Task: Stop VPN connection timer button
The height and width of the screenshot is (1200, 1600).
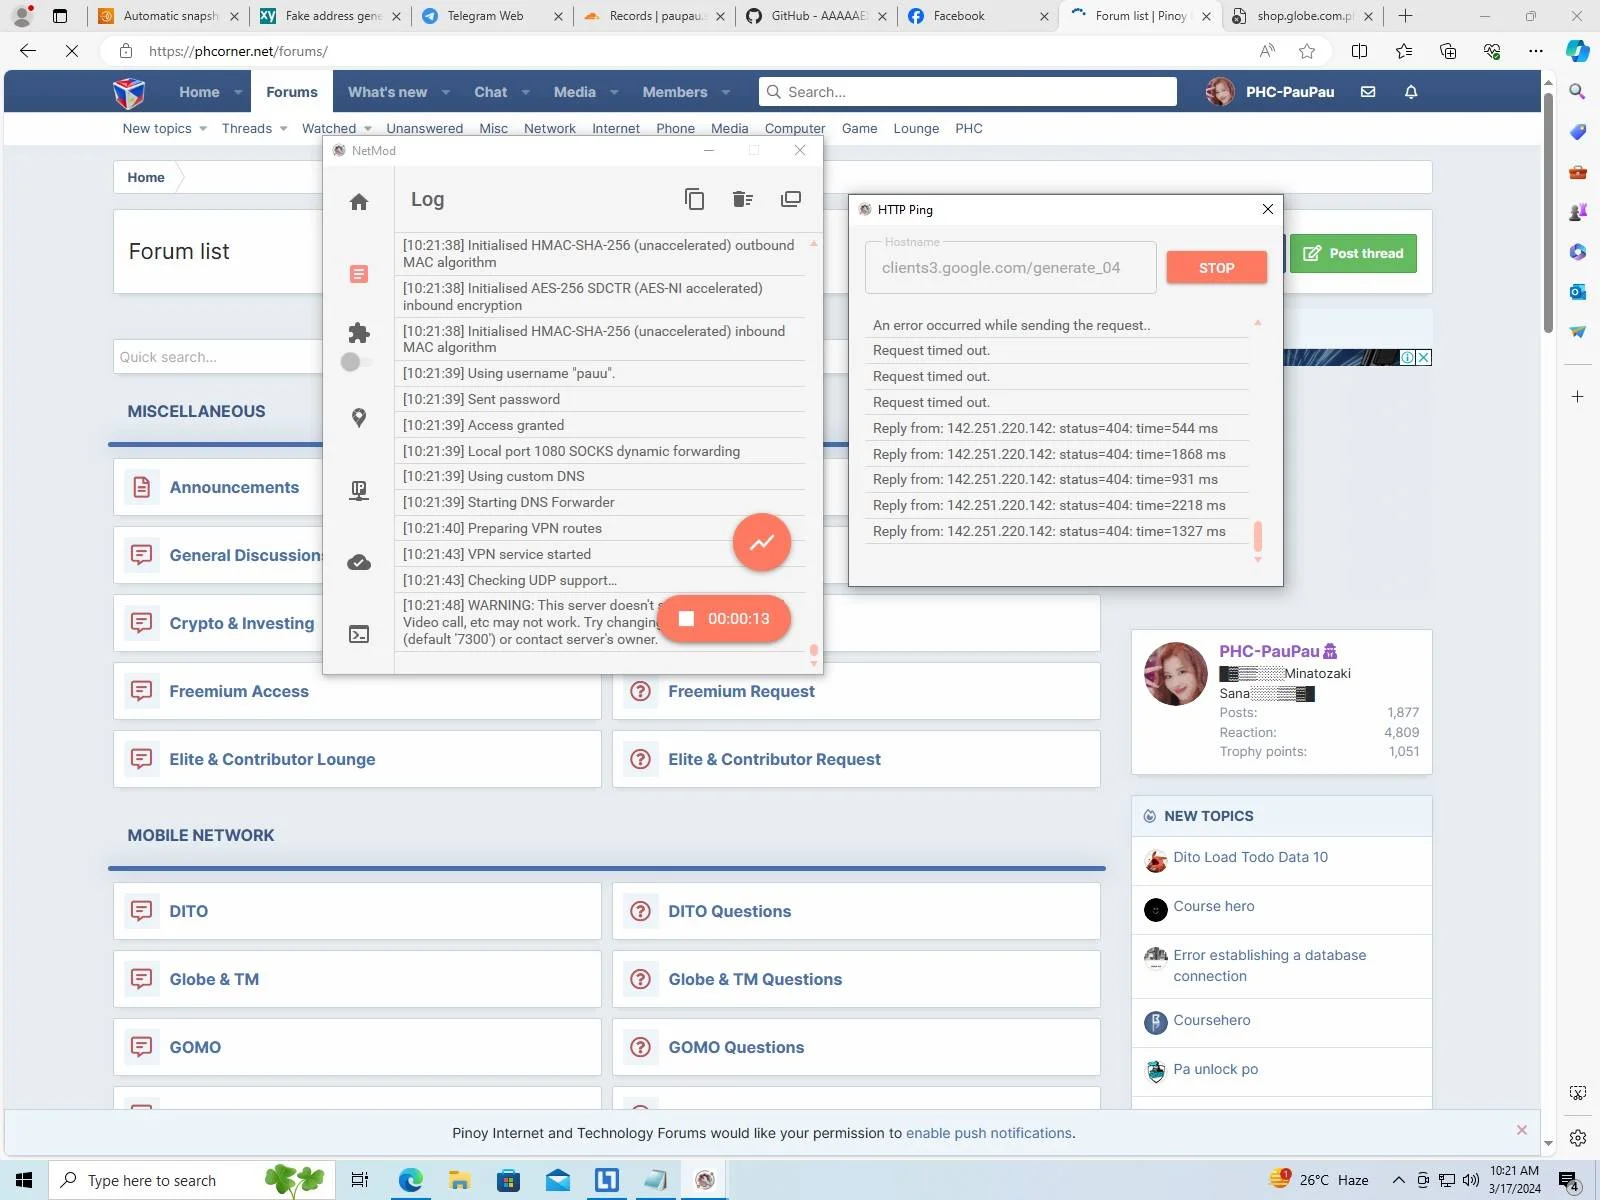Action: 725,619
